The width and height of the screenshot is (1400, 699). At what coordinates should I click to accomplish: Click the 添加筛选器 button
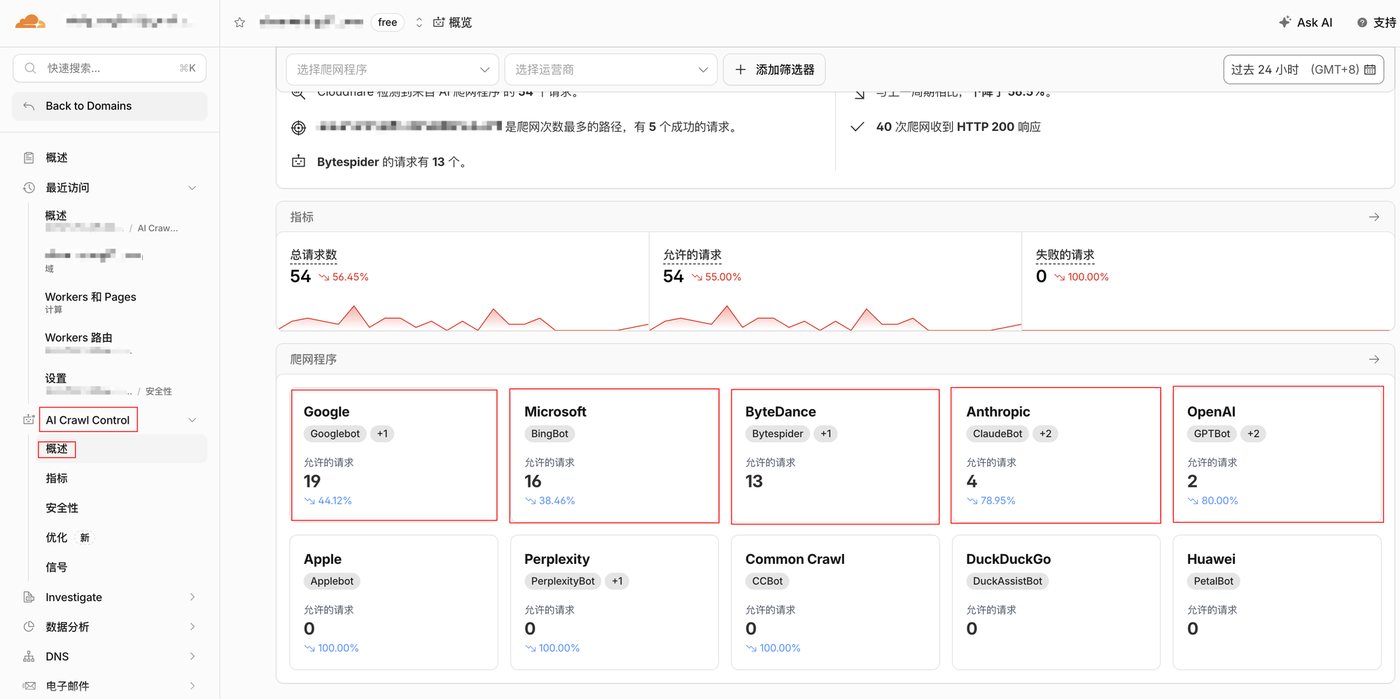[x=774, y=70]
